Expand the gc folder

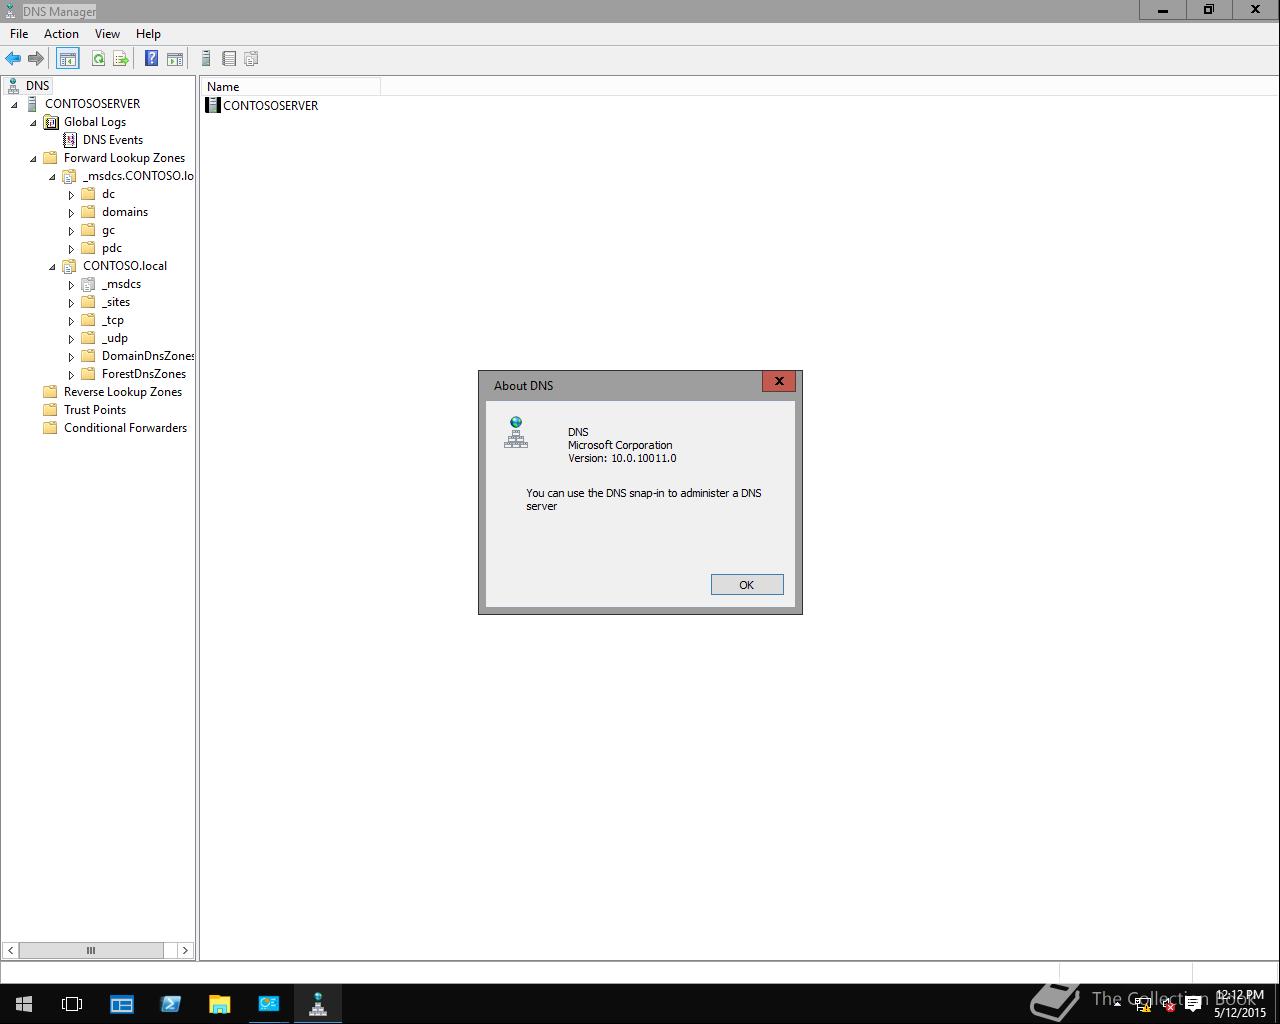[71, 230]
